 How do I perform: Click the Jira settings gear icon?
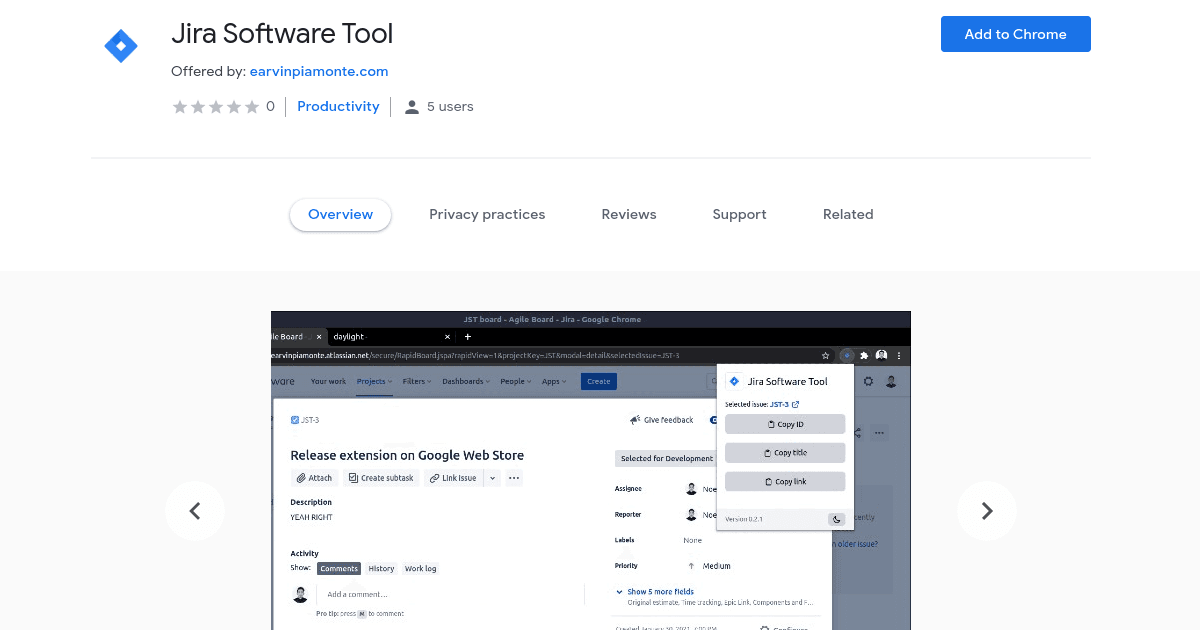[x=869, y=381]
